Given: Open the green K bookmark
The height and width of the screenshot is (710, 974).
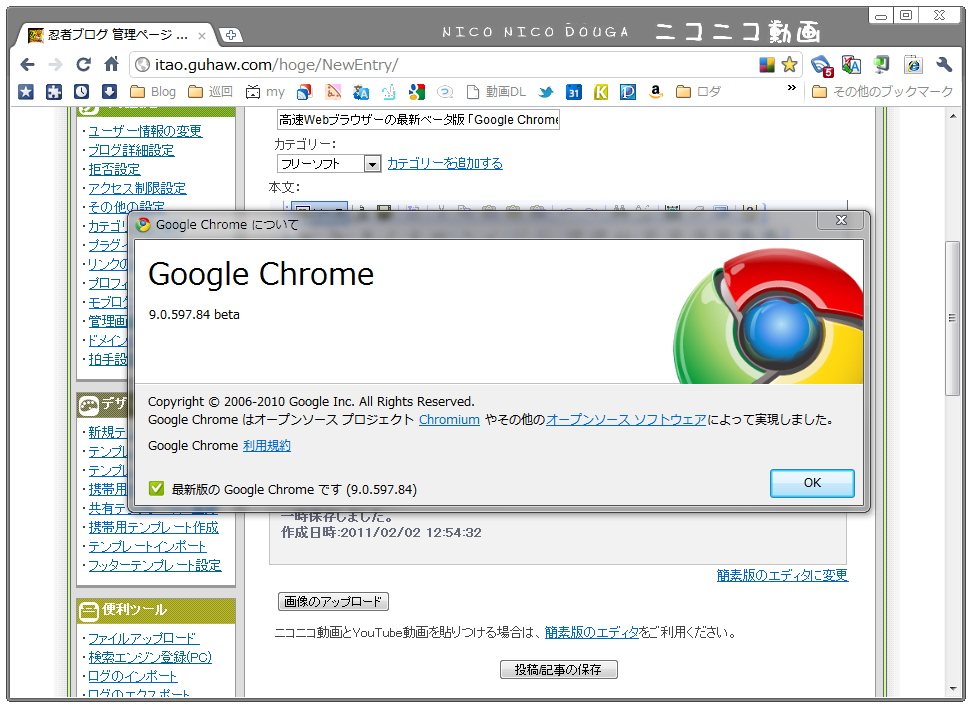Looking at the screenshot, I should [x=601, y=92].
